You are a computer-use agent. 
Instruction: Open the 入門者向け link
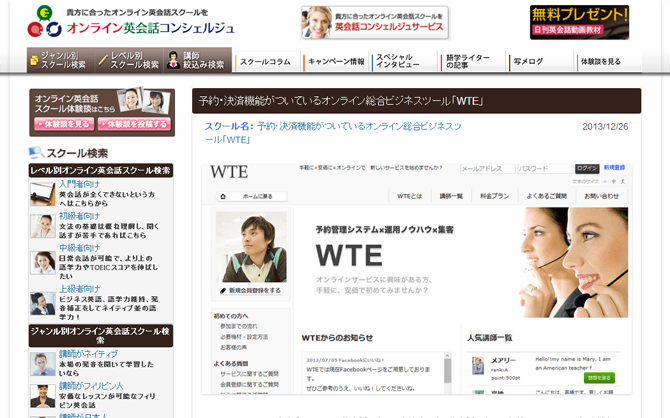(x=79, y=184)
